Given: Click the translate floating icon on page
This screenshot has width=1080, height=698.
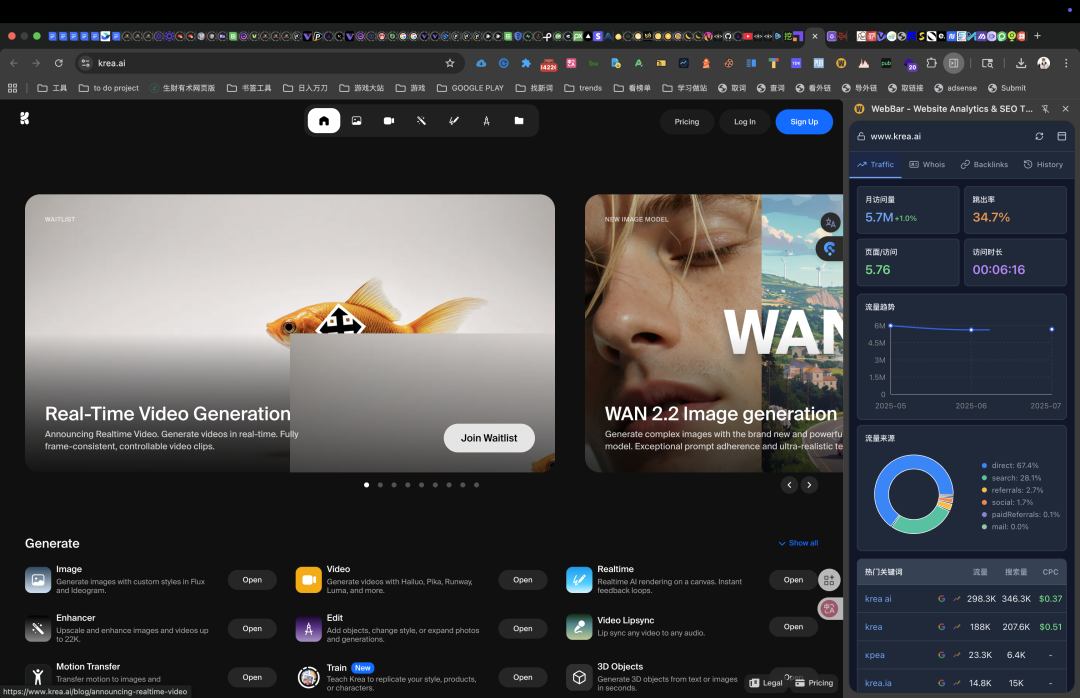Looking at the screenshot, I should (831, 223).
